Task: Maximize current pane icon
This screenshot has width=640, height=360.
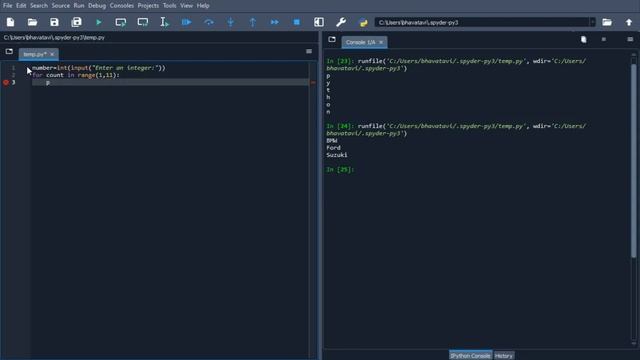Action: pos(319,22)
